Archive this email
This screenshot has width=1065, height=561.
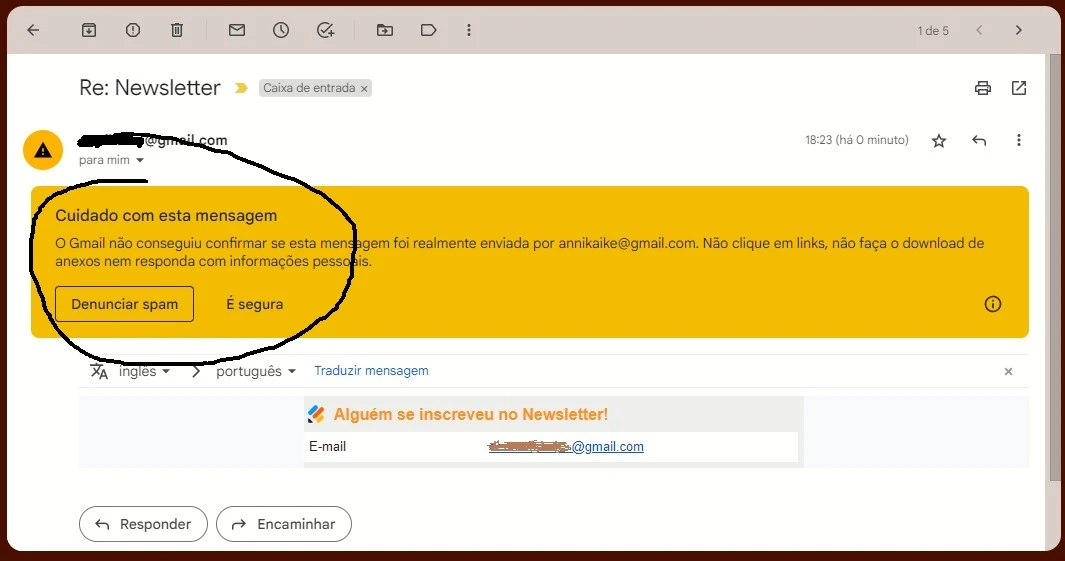(x=89, y=30)
